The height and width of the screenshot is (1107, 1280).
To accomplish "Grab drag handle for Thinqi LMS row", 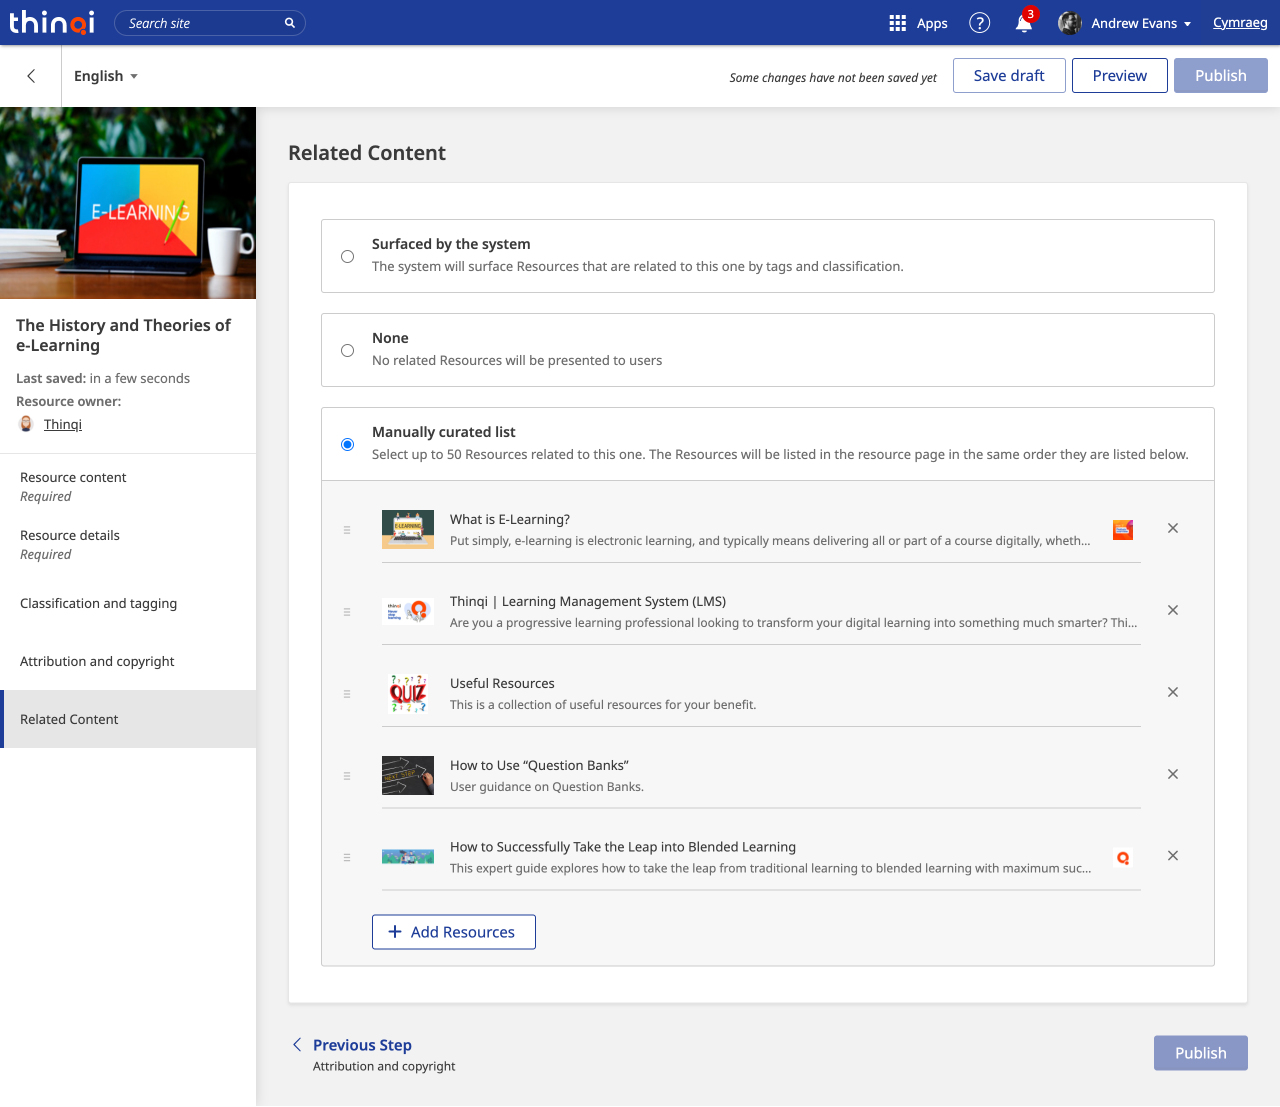I will [x=347, y=612].
